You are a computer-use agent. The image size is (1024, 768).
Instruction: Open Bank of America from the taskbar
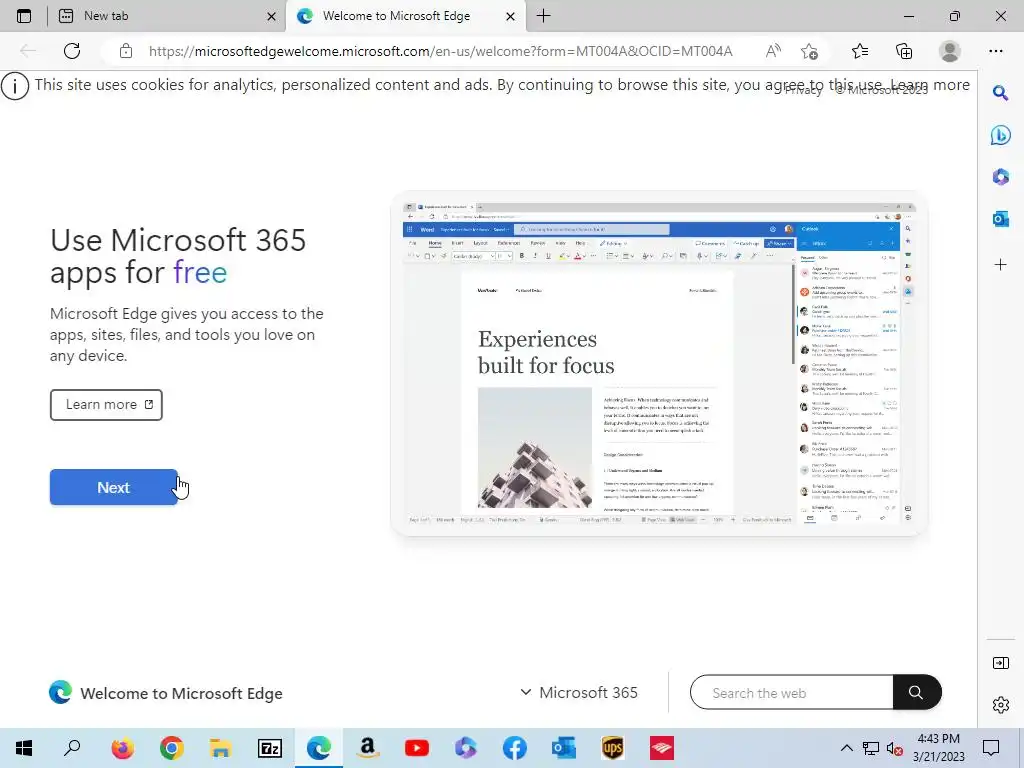tap(662, 748)
